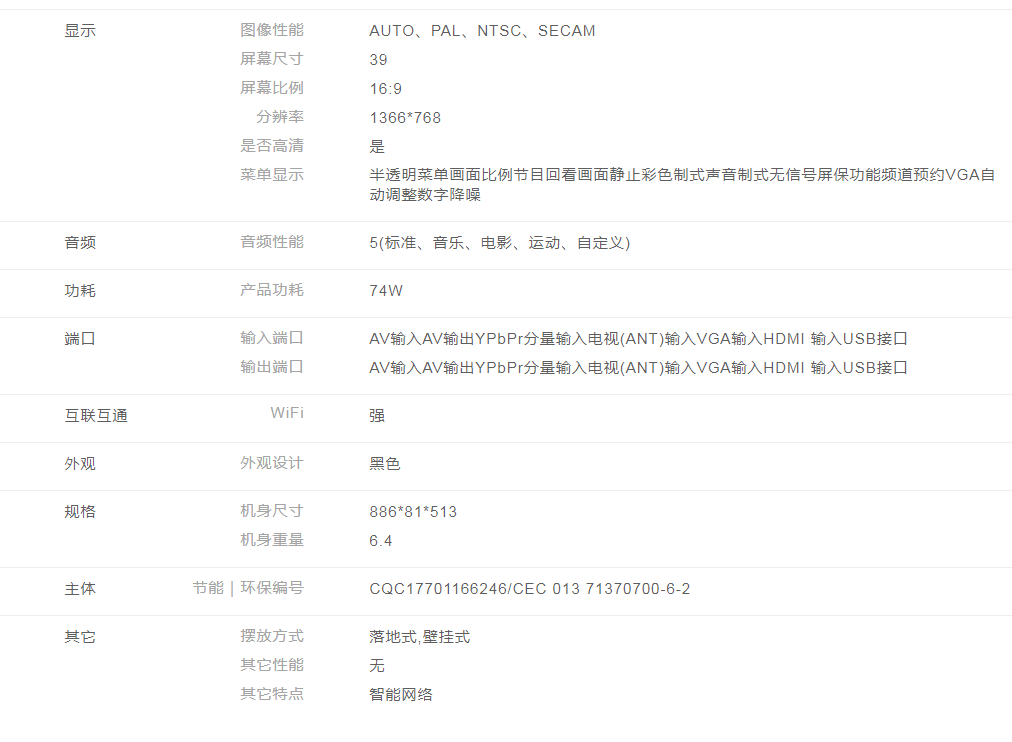Click the 显示 section heading
The height and width of the screenshot is (742, 1012).
80,31
